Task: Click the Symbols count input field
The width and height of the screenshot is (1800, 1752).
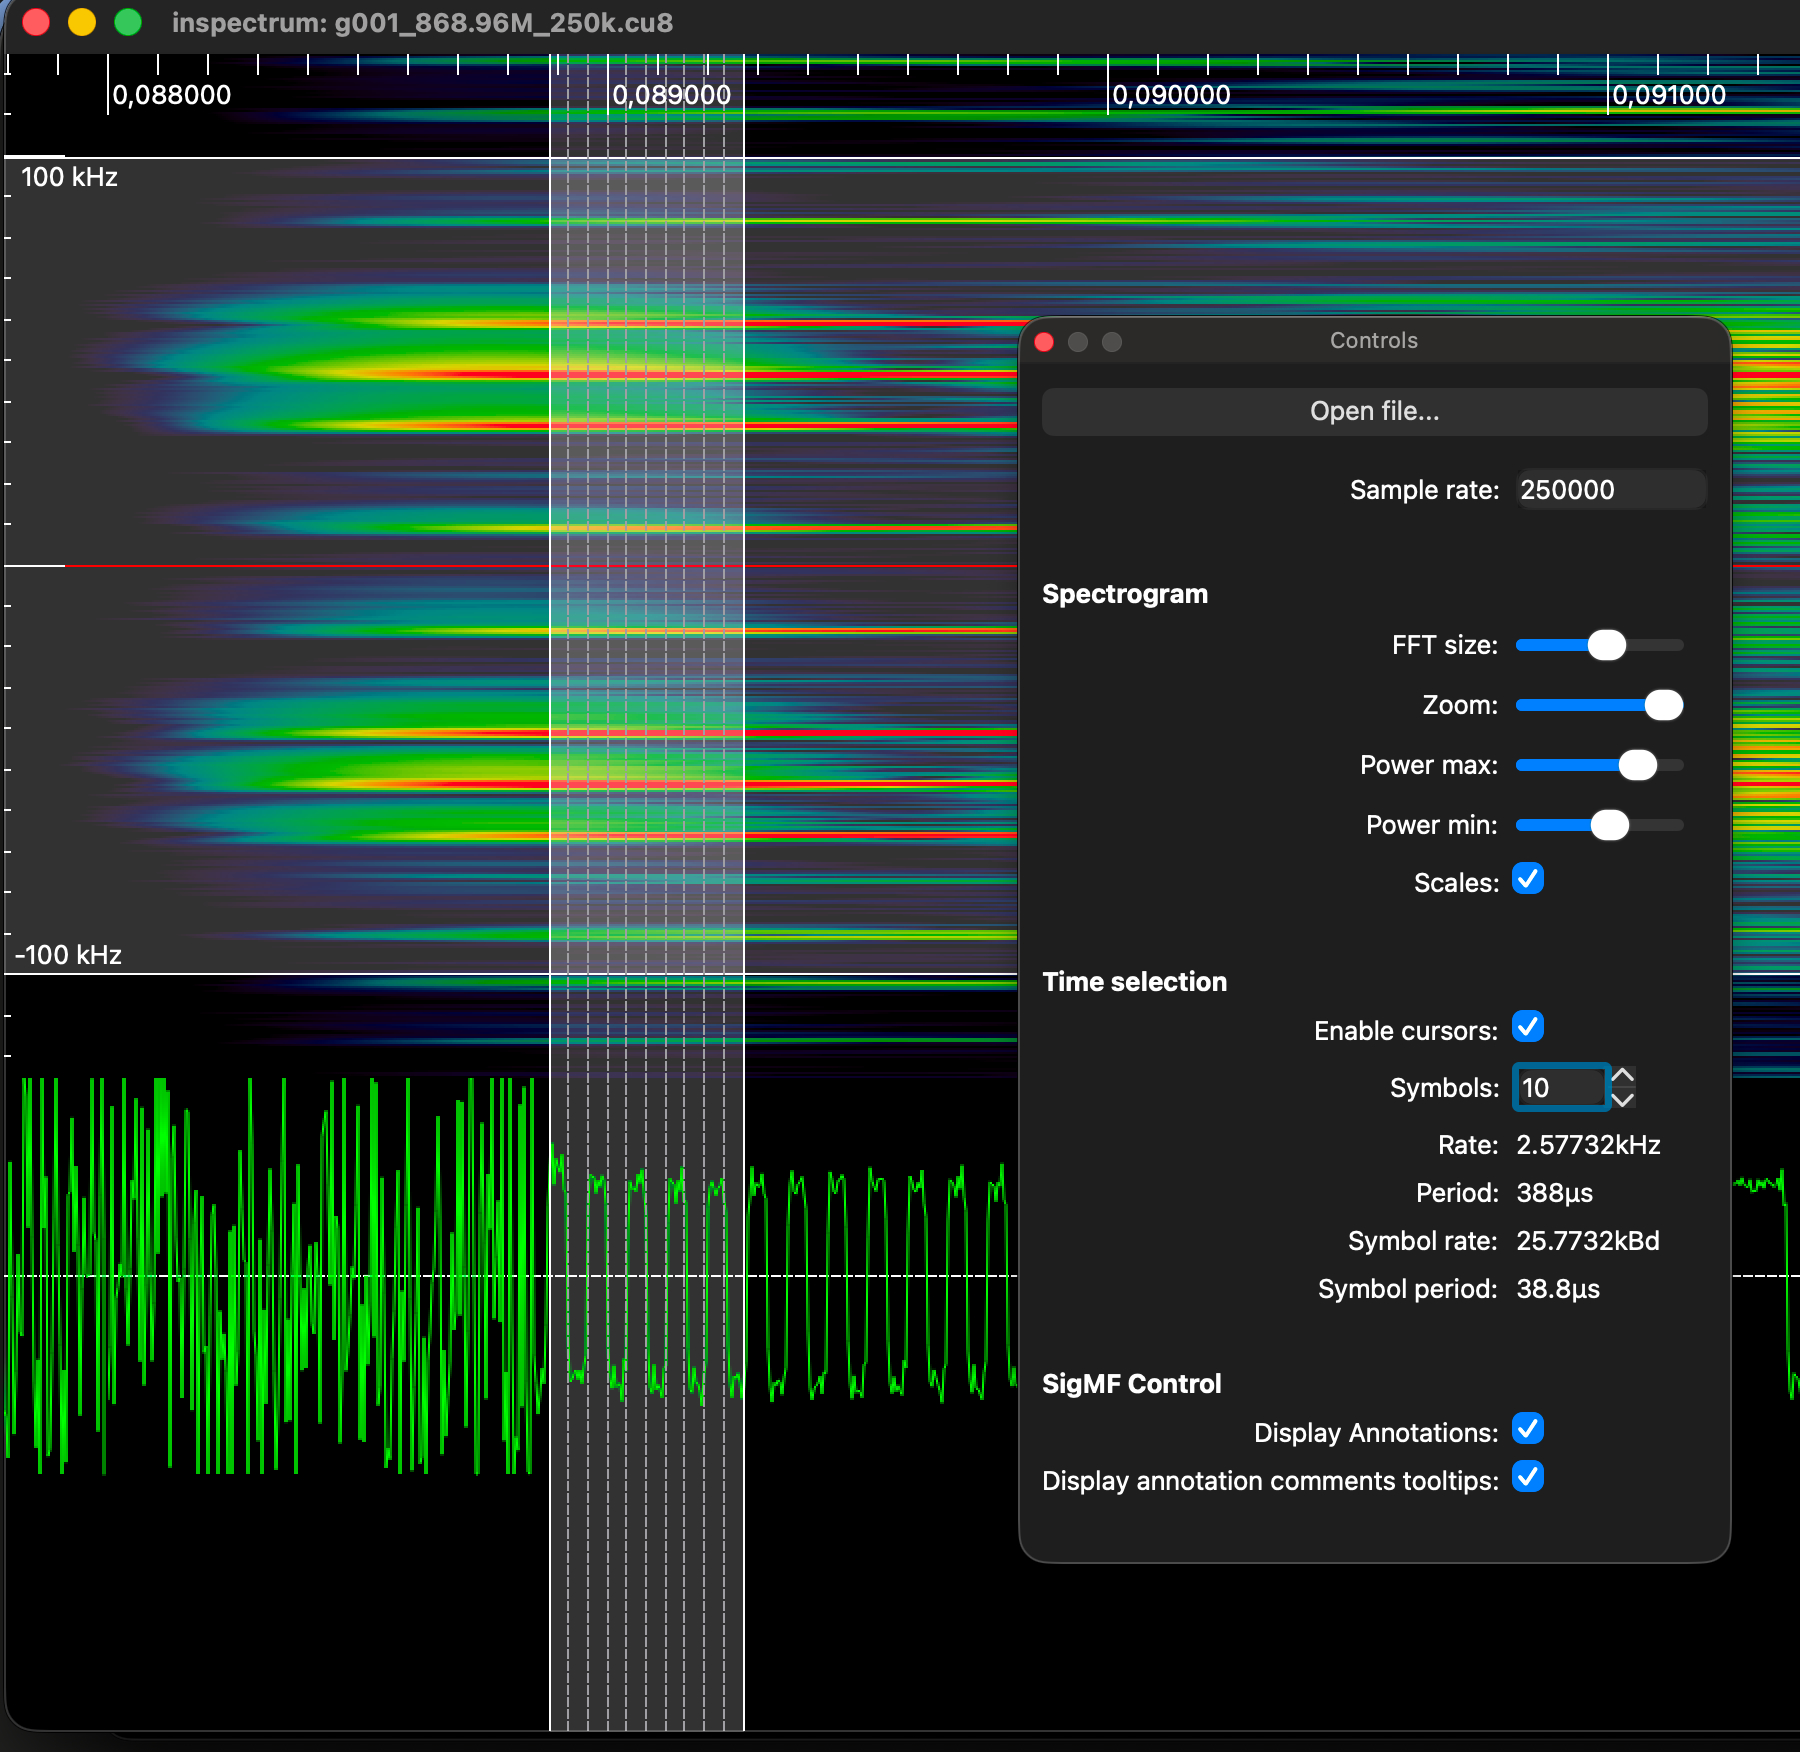Action: click(1560, 1088)
